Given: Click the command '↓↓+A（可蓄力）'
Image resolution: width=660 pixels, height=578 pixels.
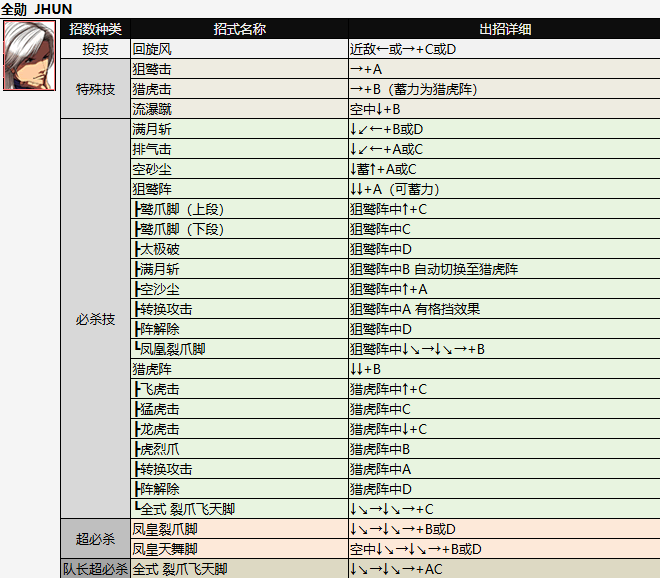Looking at the screenshot, I should [x=395, y=189].
